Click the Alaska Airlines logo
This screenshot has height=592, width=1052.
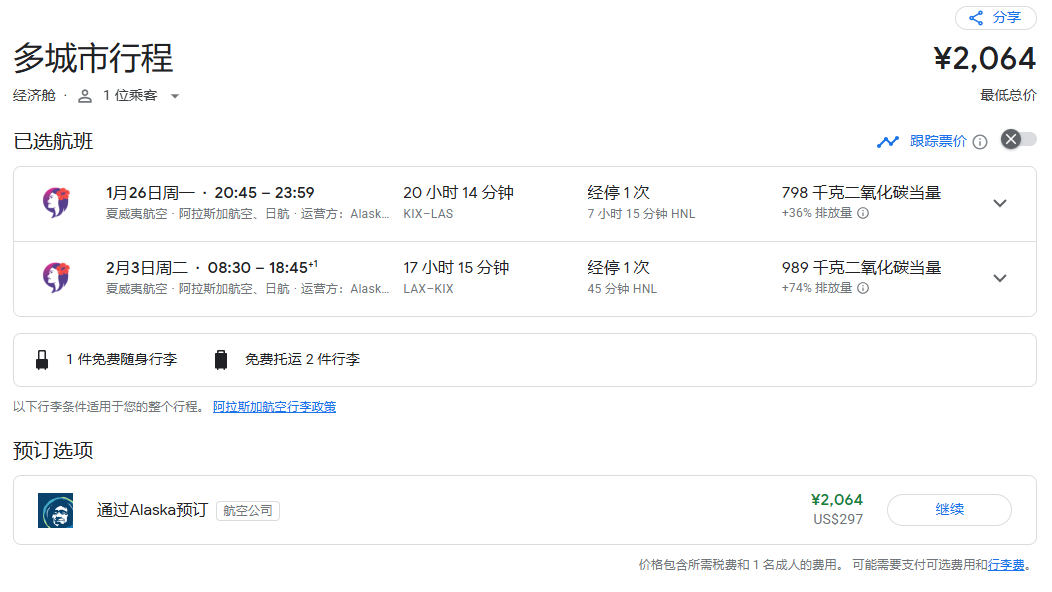(x=56, y=511)
